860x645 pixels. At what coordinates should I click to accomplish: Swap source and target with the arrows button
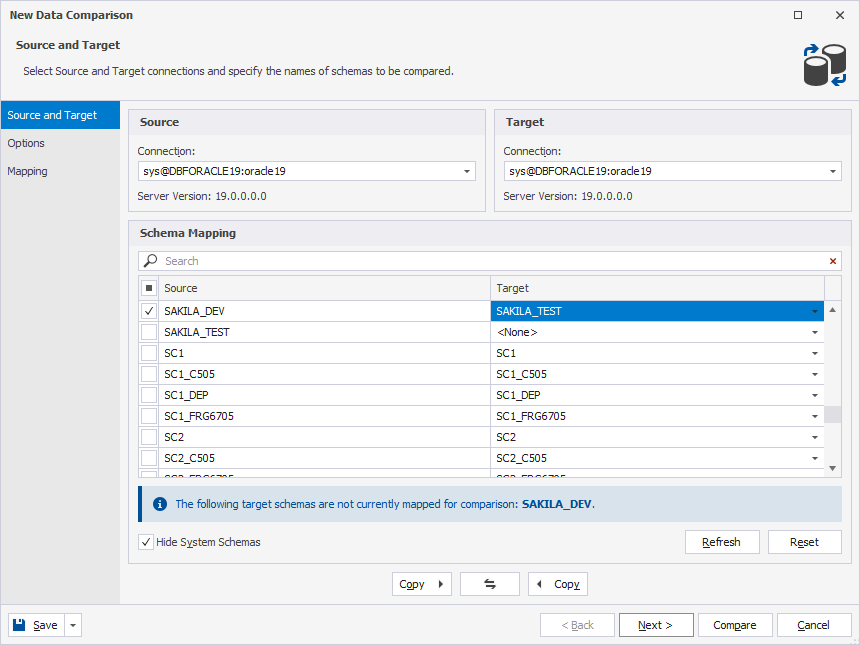point(490,584)
